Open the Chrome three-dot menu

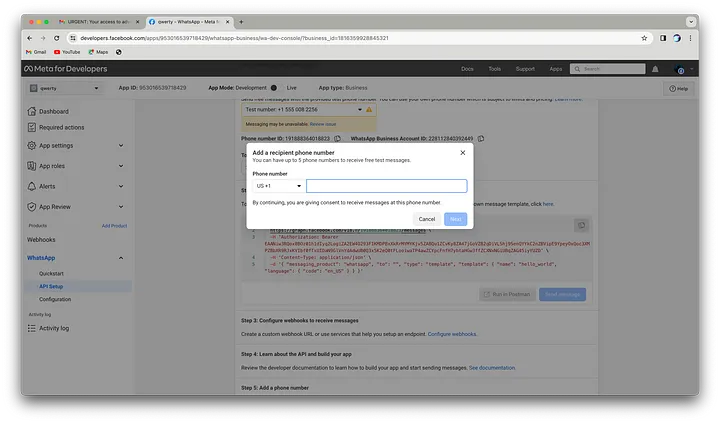[690, 38]
